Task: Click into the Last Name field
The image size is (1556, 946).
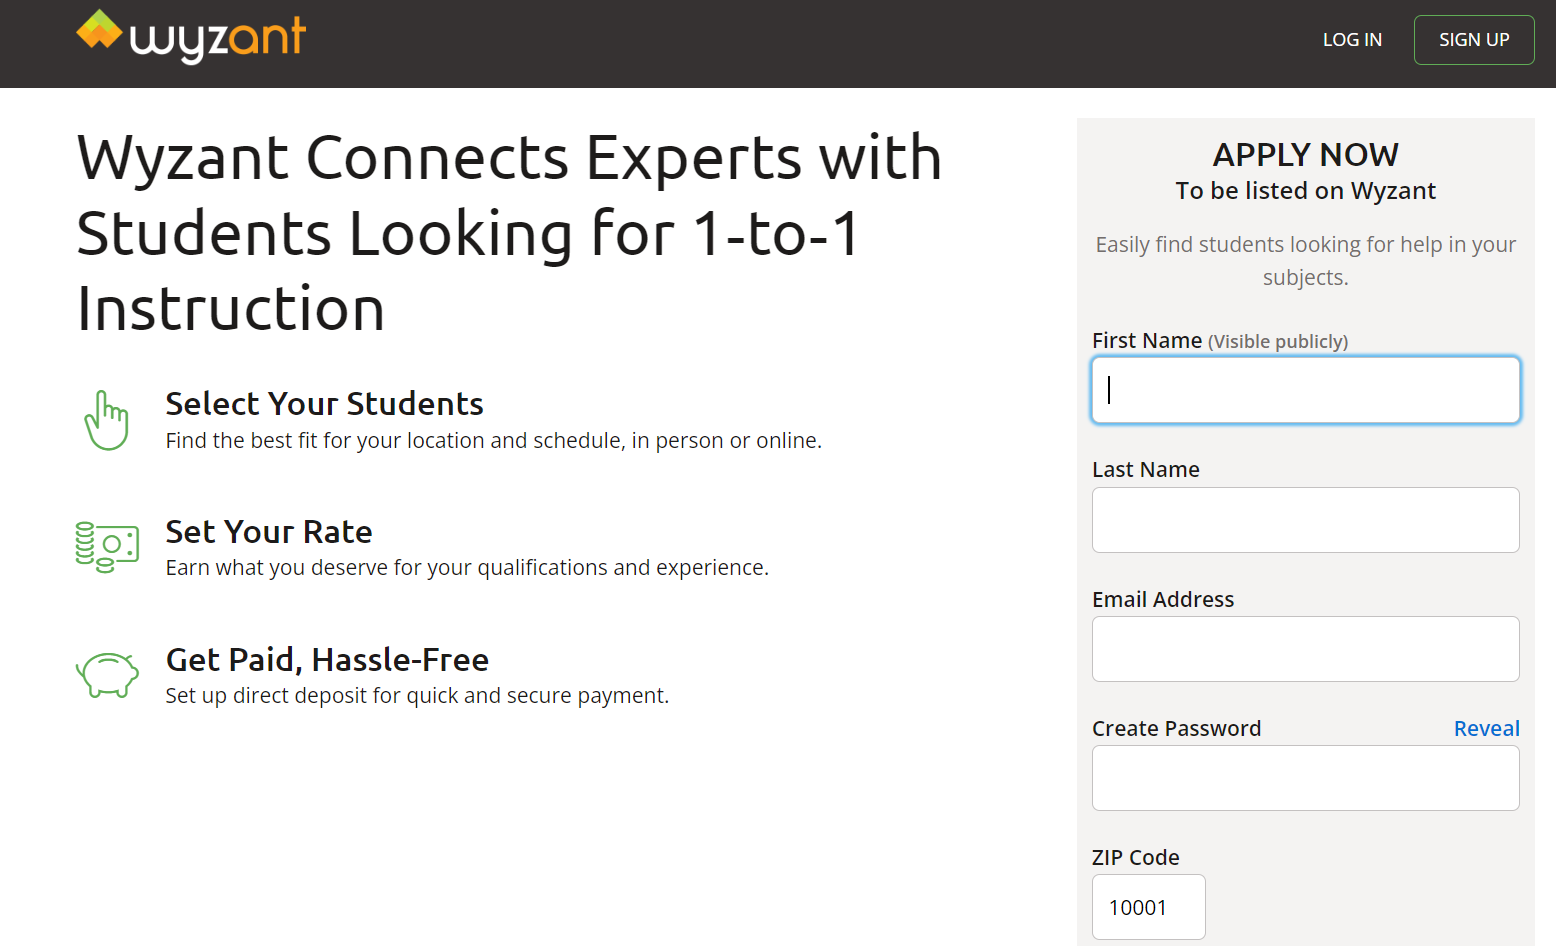Action: point(1305,520)
